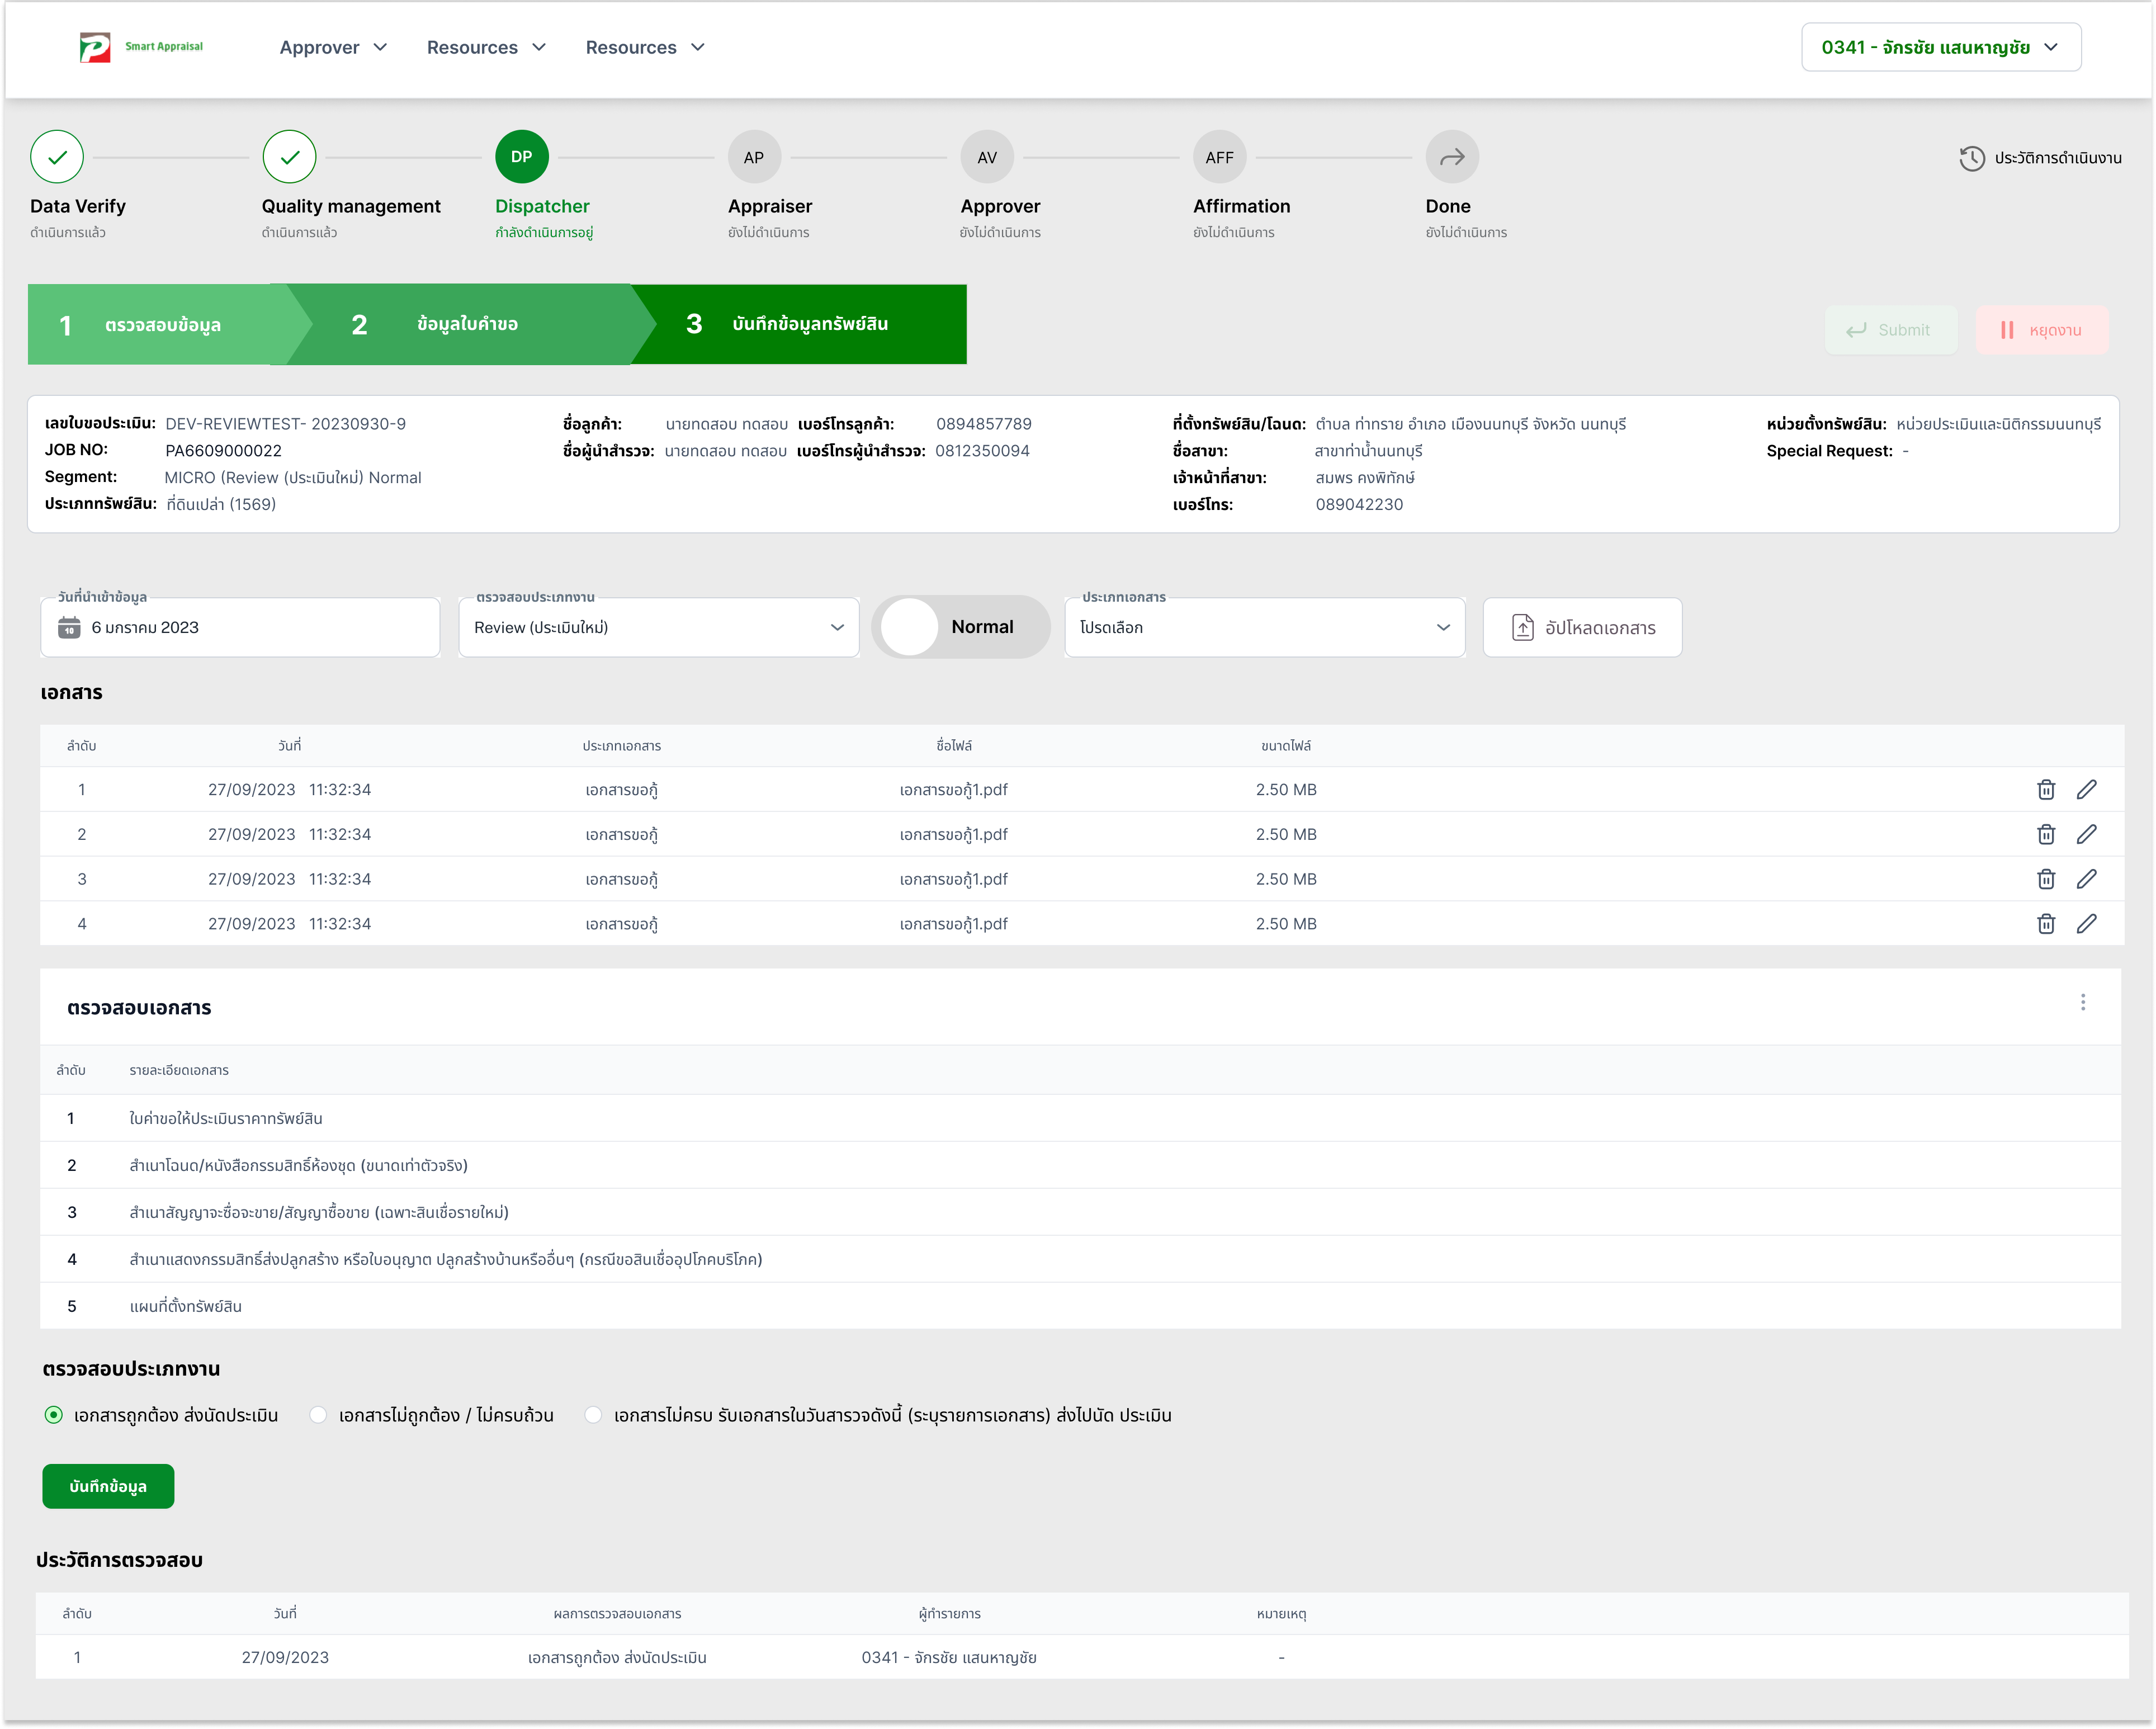Select the เอกสารถูกต้อง ส่งนัดประเมิน radio option
Image resolution: width=2156 pixels, height=1729 pixels.
(x=54, y=1414)
